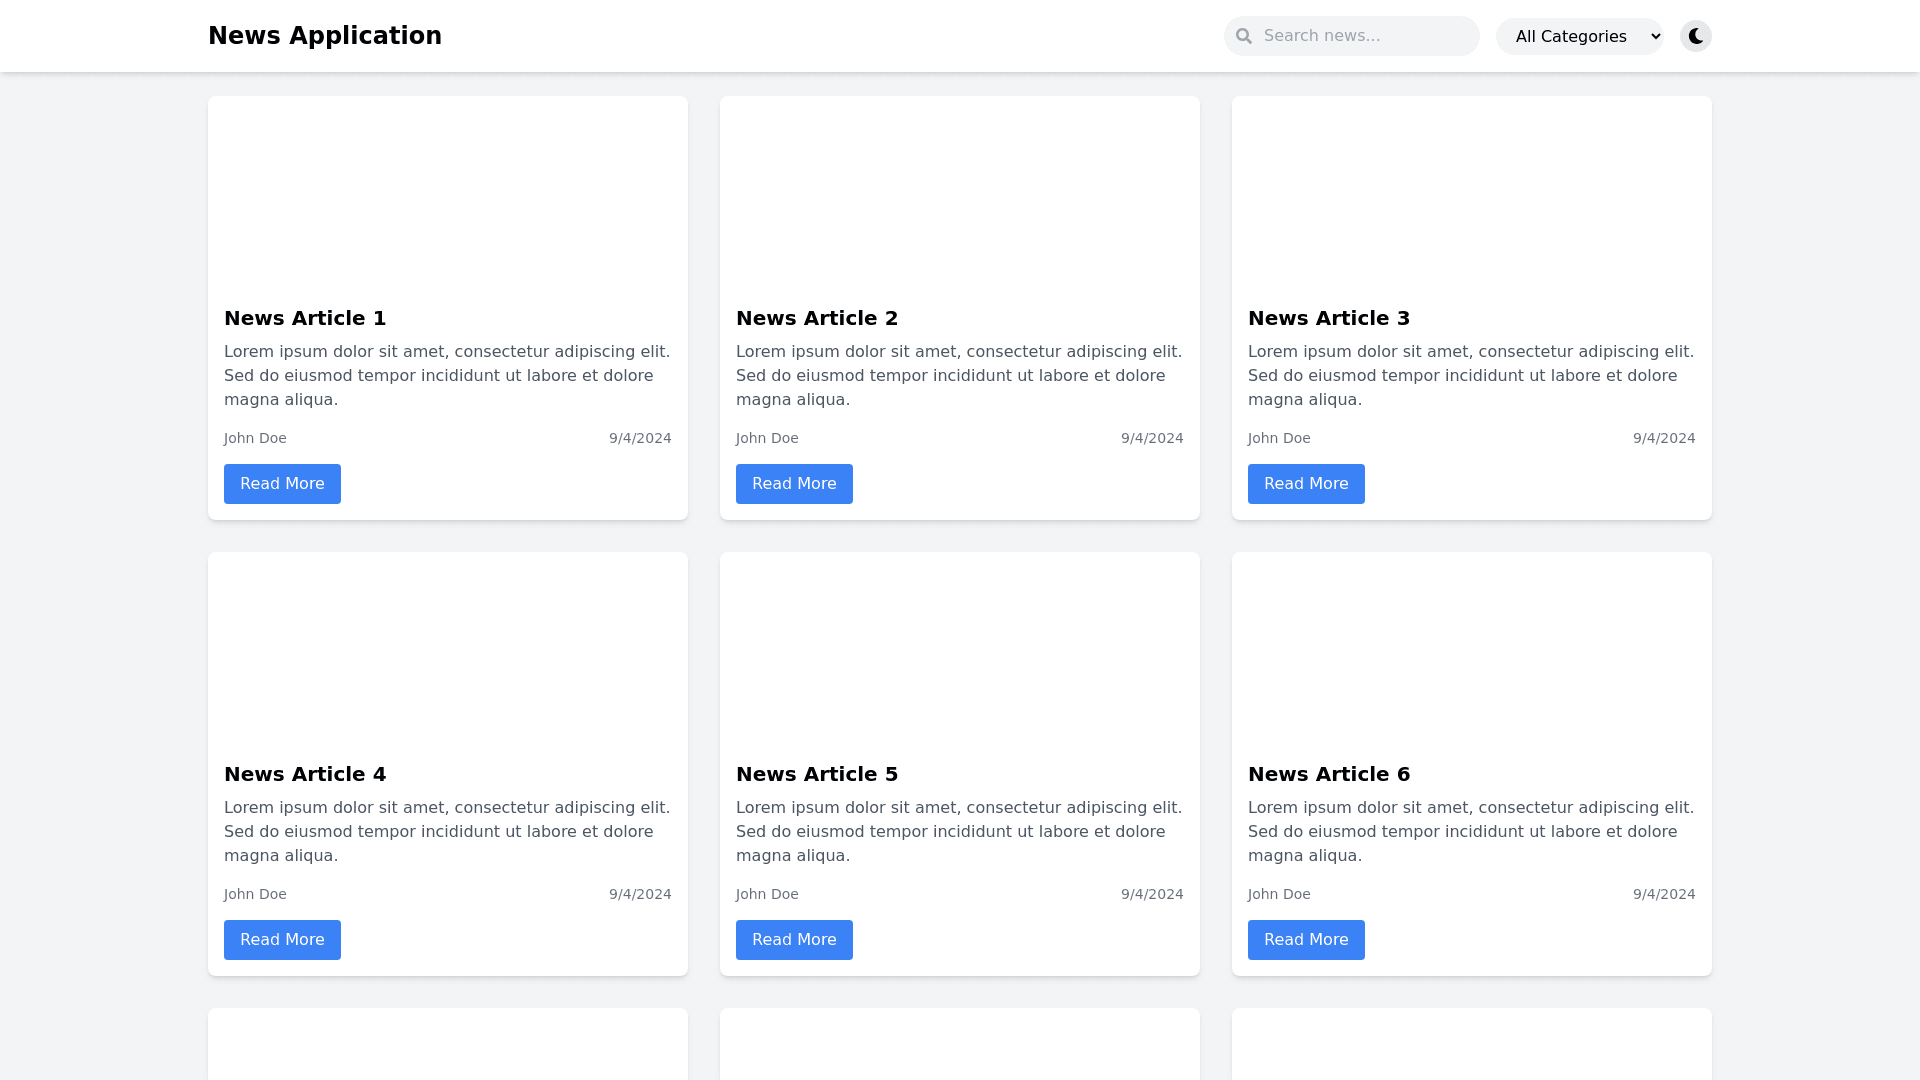Open the All Categories dropdown
The image size is (1920, 1080).
1579,36
